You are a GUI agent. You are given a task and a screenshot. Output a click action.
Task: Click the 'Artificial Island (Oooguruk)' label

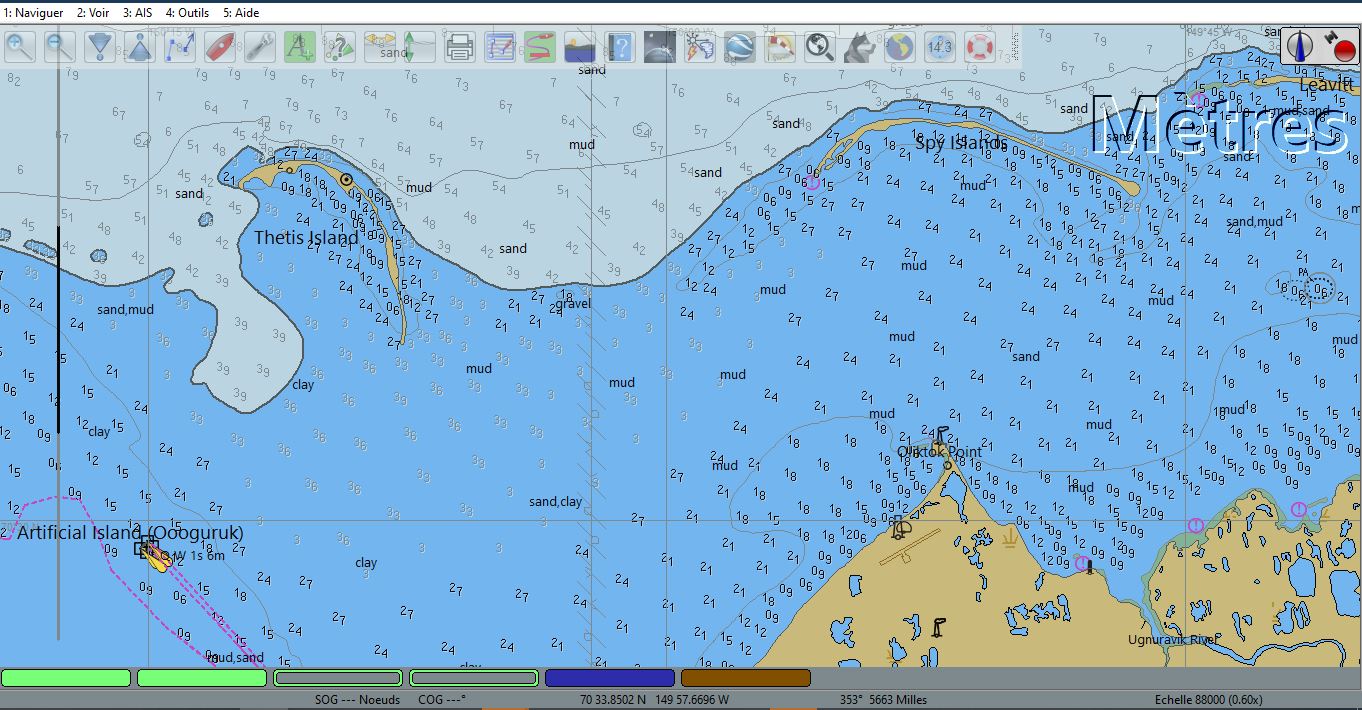pos(130,533)
